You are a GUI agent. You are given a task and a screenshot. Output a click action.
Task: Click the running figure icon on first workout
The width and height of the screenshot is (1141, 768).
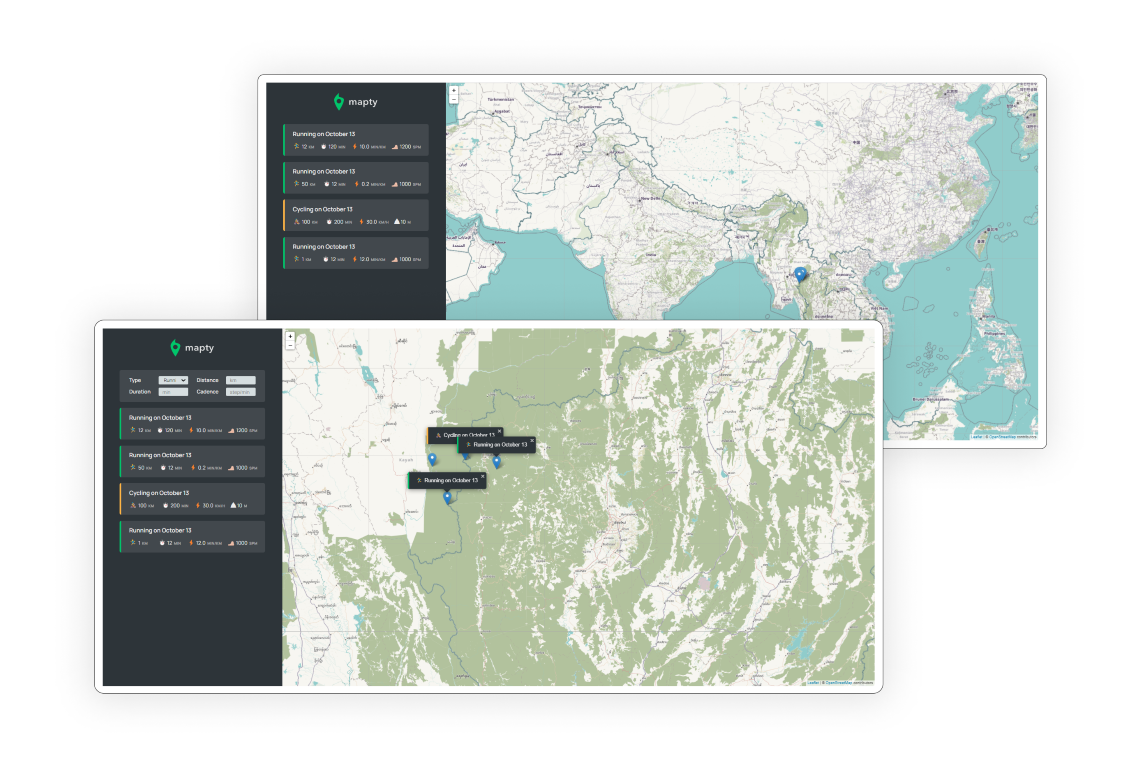coord(132,430)
